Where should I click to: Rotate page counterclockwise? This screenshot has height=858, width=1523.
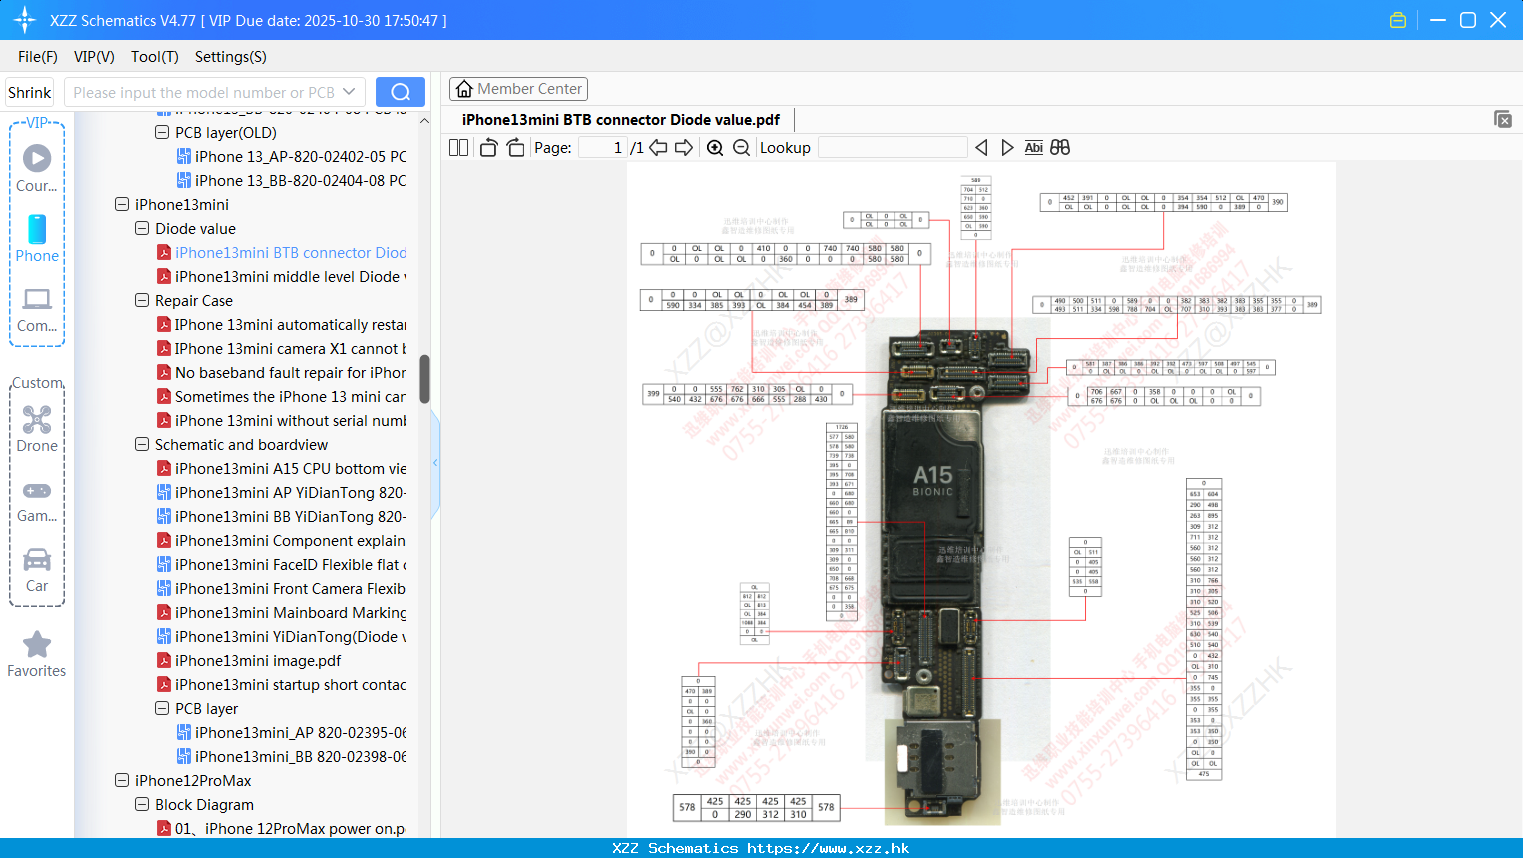(488, 147)
